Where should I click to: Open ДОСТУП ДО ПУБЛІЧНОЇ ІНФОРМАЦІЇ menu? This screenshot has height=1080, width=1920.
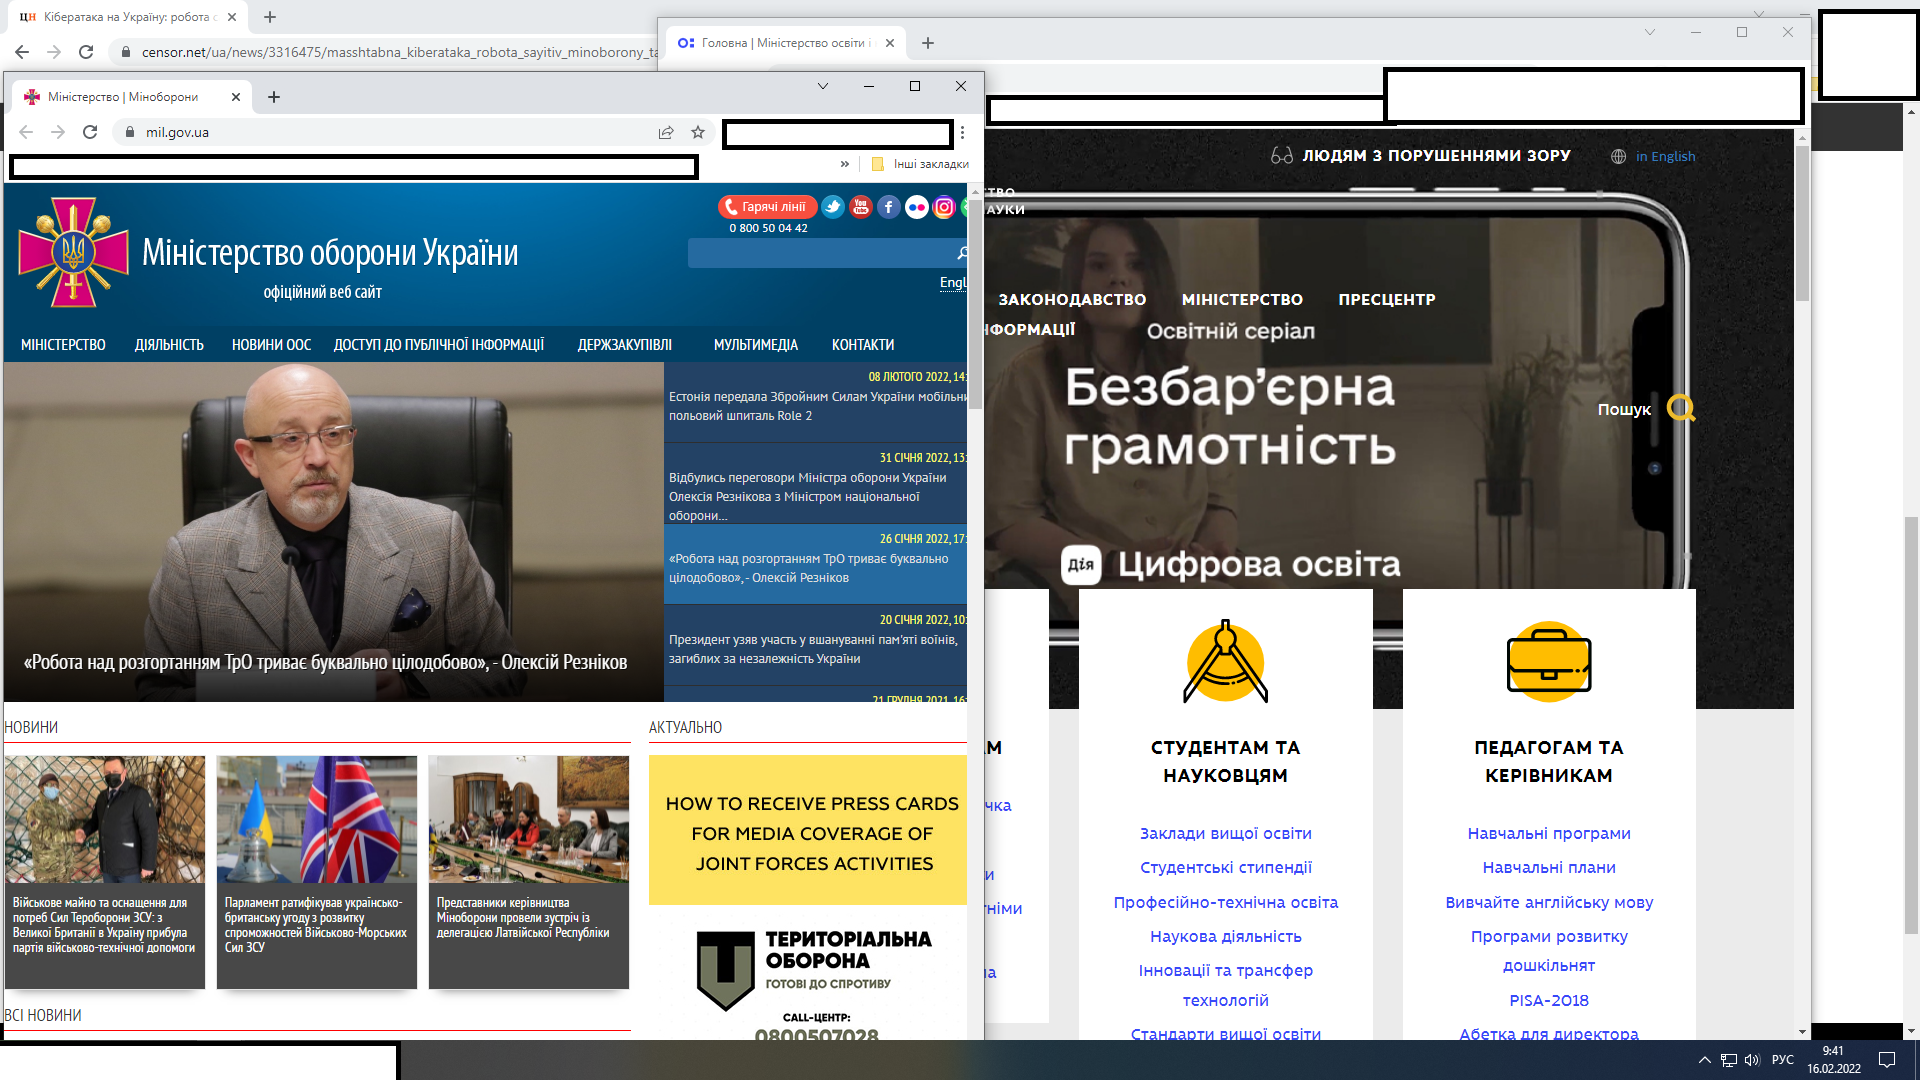pos(439,345)
